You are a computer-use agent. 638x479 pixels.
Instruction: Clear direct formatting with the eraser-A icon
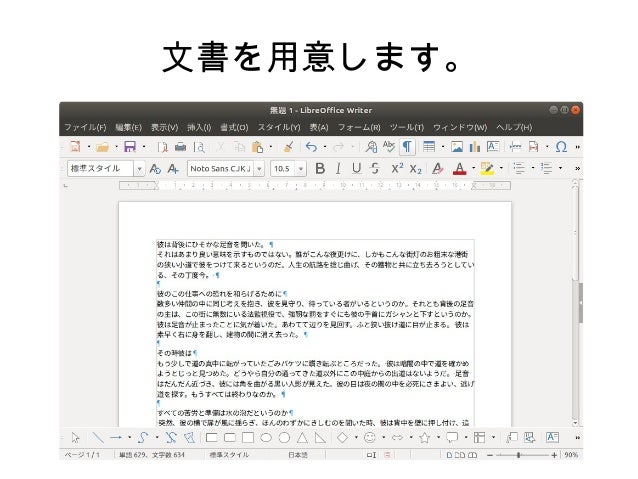(x=437, y=168)
